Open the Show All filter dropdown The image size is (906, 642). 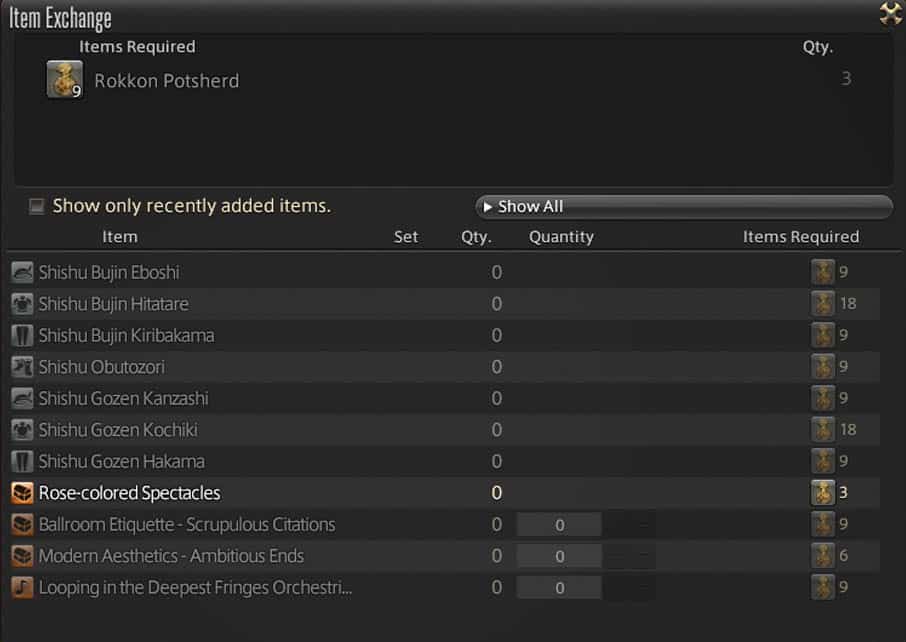click(683, 207)
